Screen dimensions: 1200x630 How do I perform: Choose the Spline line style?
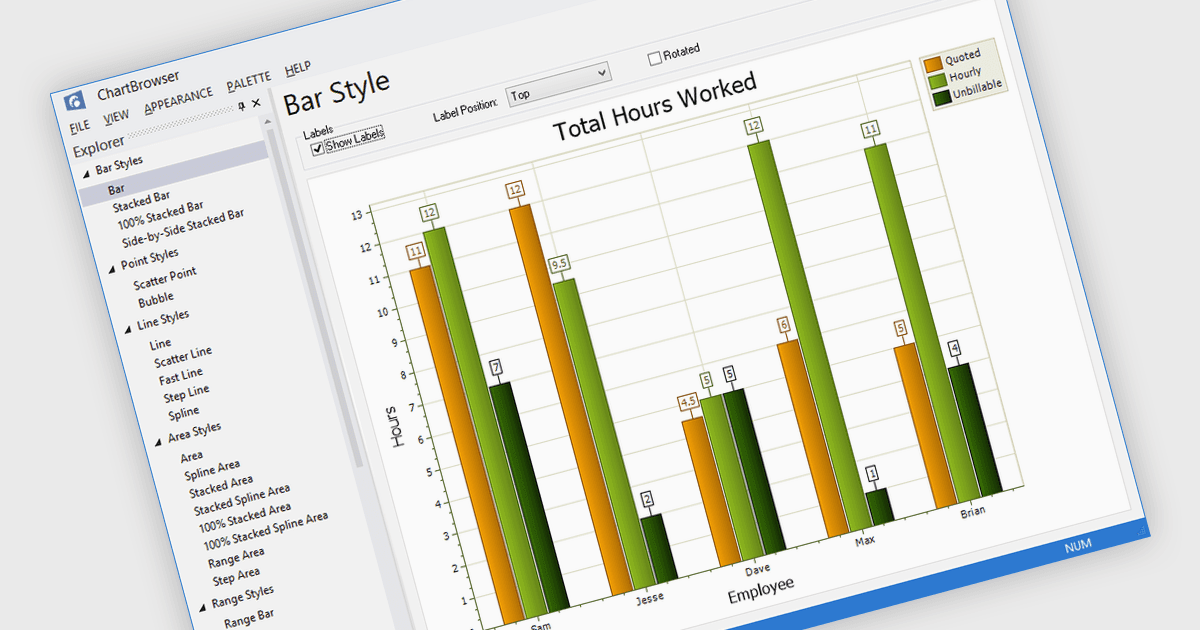[183, 412]
